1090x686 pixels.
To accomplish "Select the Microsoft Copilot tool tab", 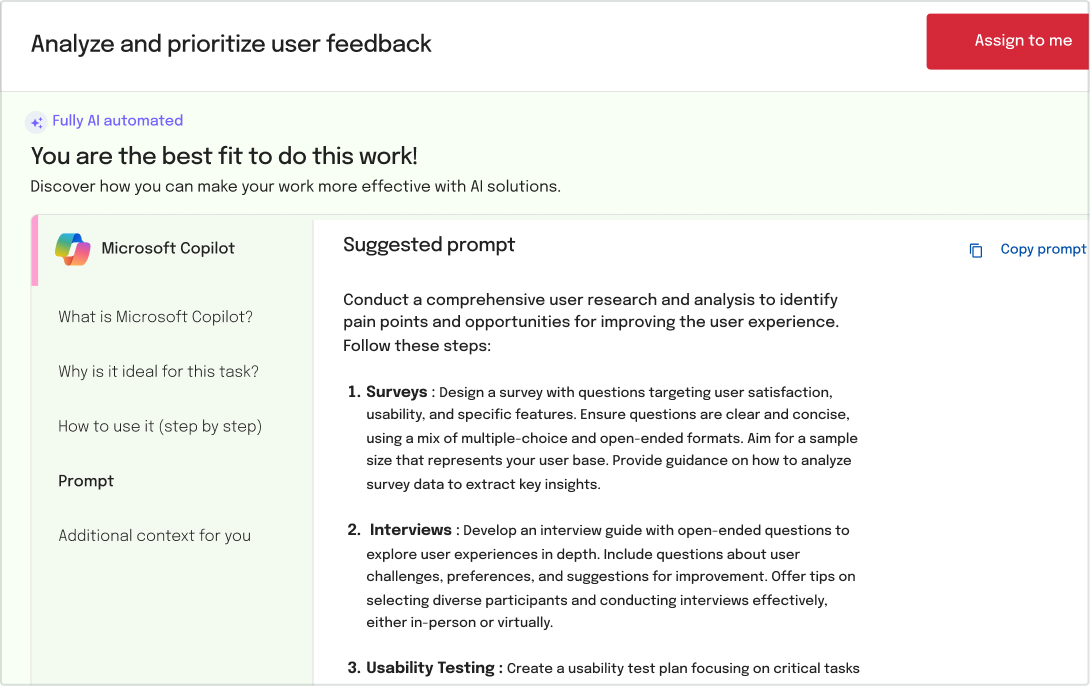I will [x=172, y=250].
